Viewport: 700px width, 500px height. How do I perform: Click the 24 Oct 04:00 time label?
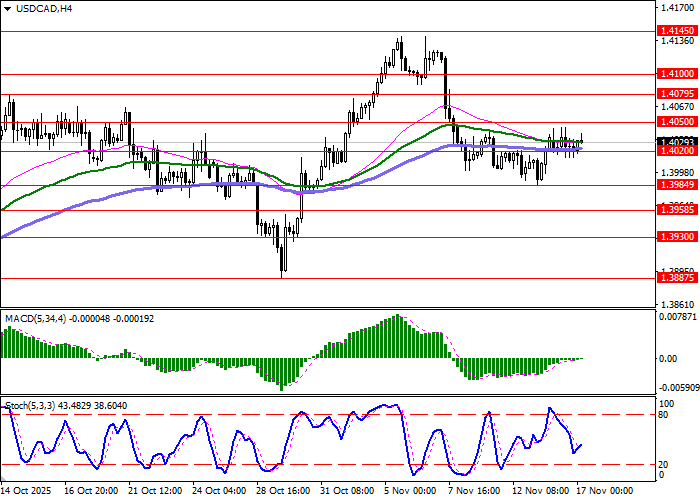tap(220, 491)
